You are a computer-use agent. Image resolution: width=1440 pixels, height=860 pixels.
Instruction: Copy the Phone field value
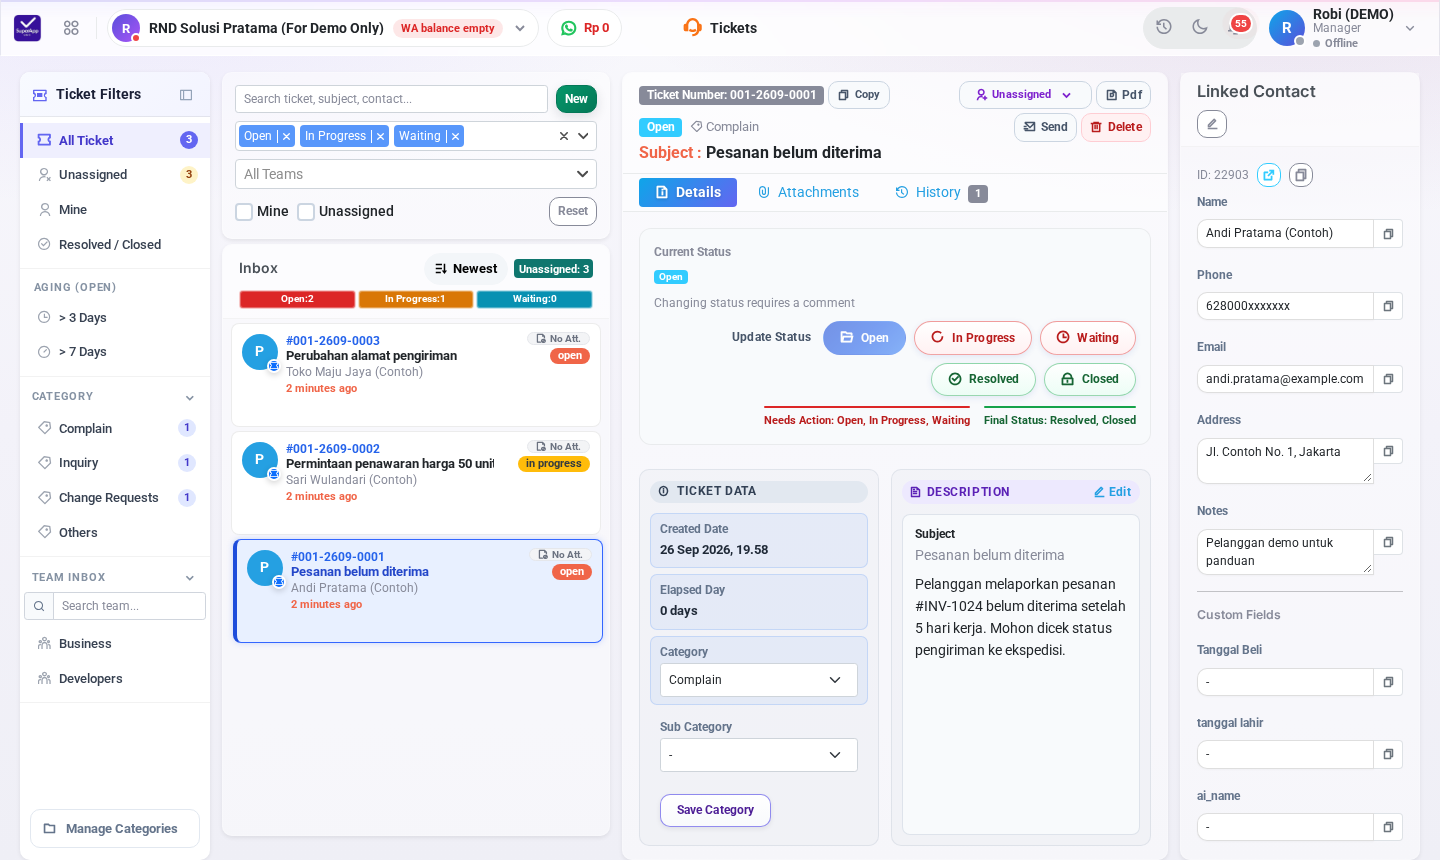[x=1388, y=306]
